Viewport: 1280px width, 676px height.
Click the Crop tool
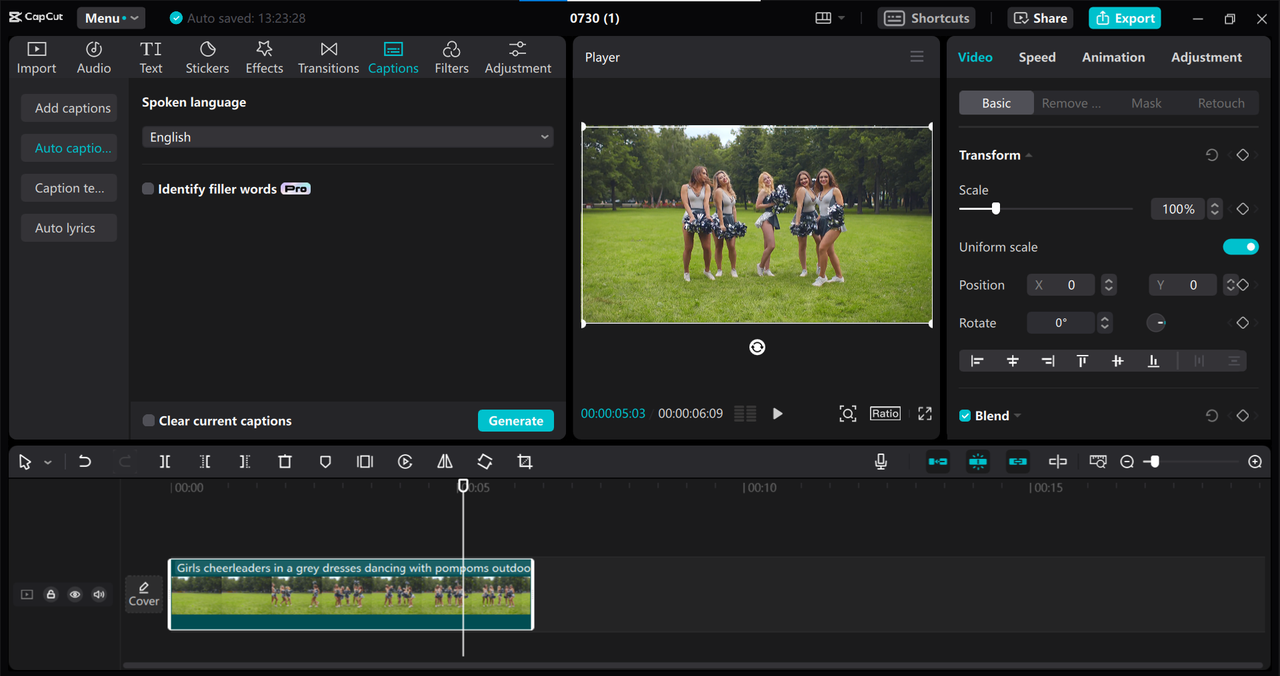tap(525, 461)
